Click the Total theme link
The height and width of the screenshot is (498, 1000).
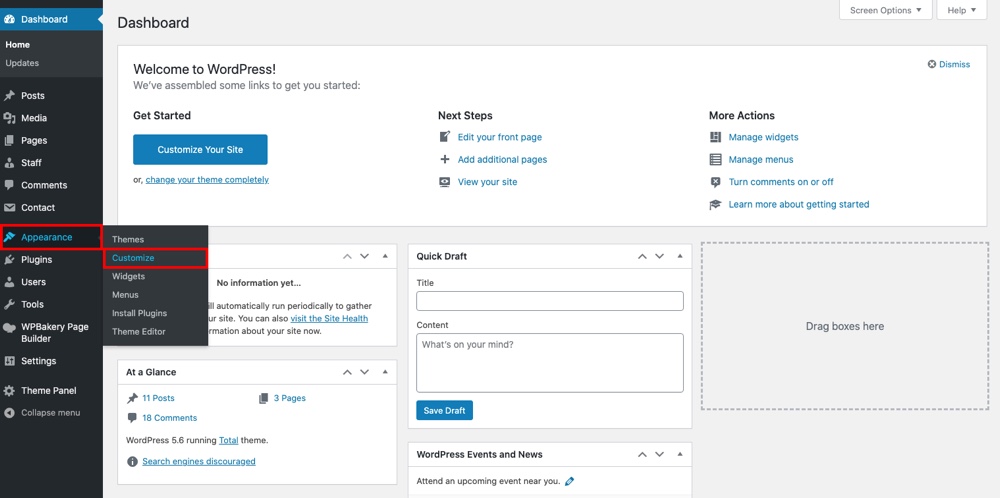click(x=230, y=440)
